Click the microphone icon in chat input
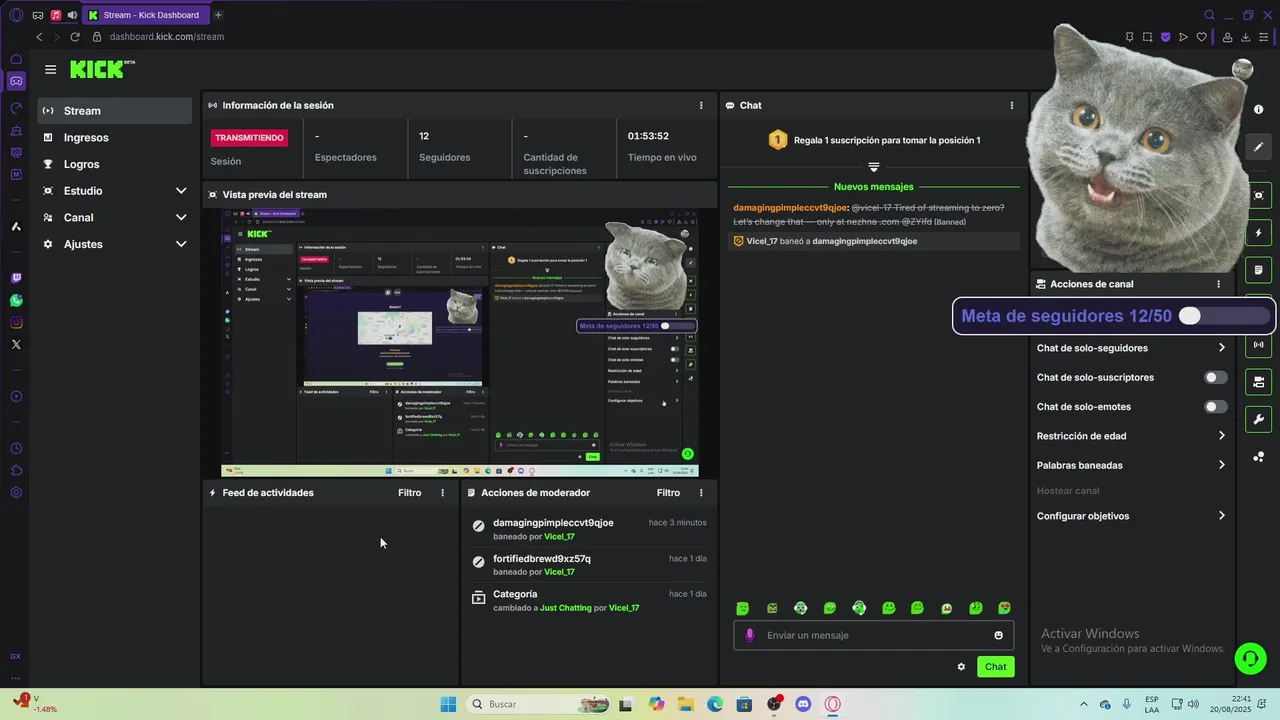 (x=750, y=635)
